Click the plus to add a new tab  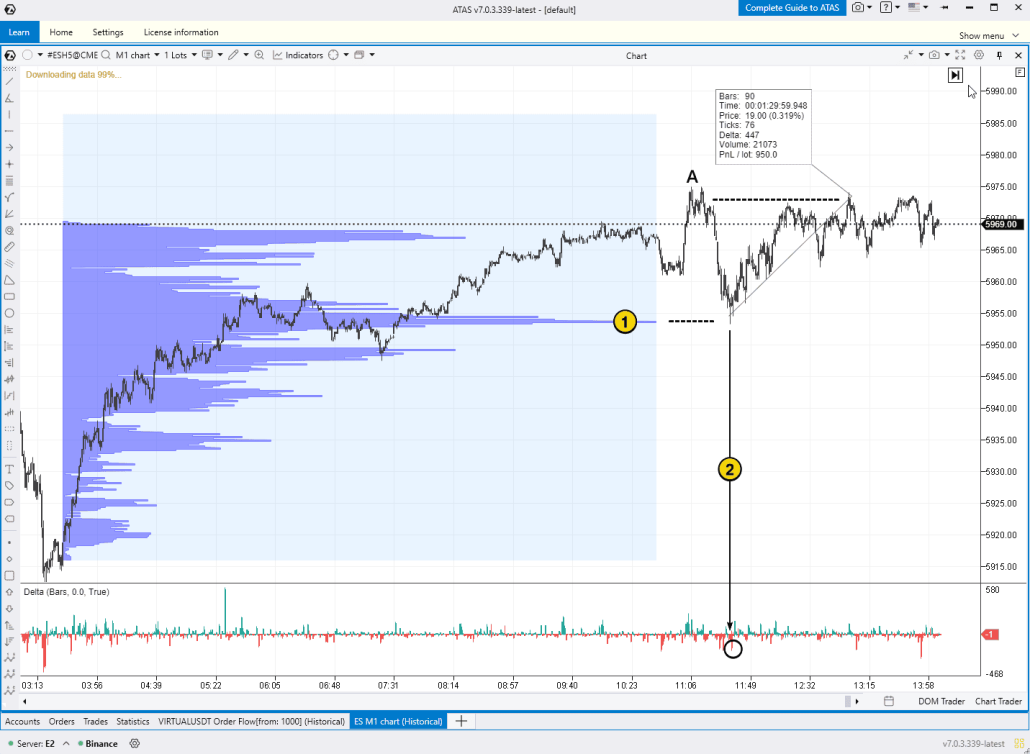[x=459, y=721]
